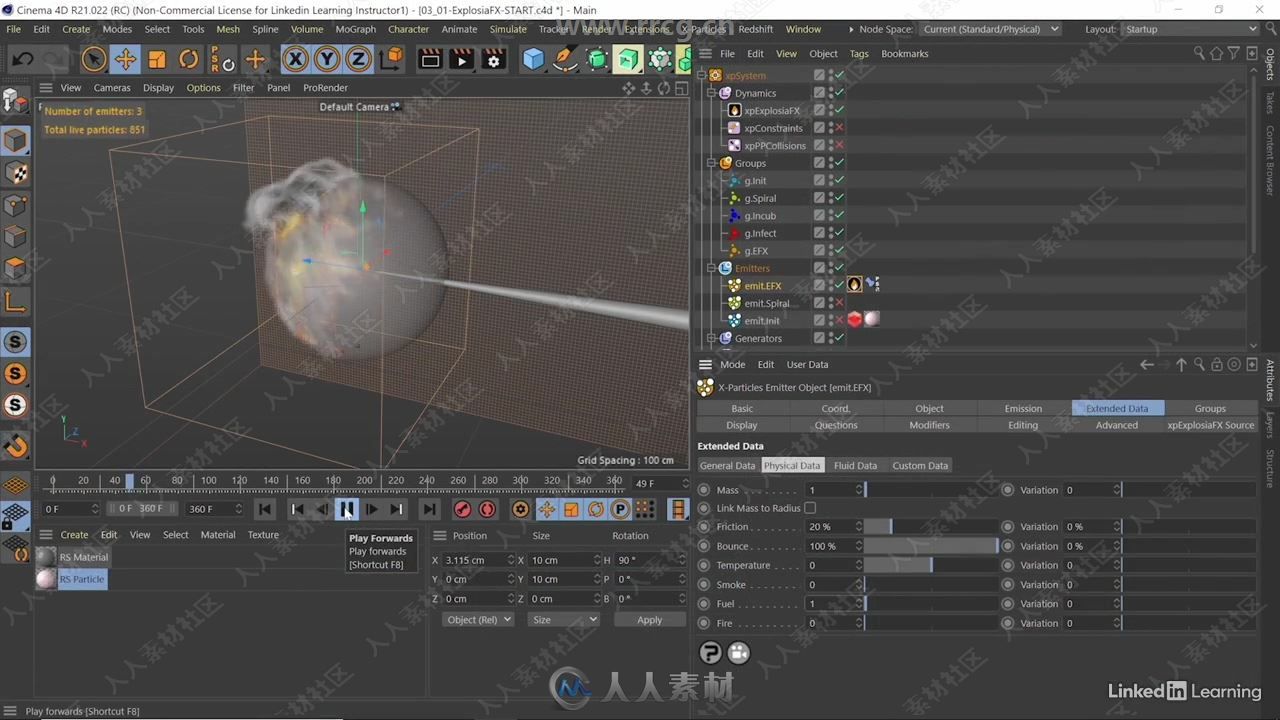The width and height of the screenshot is (1280, 720).
Task: Click the Fuel value field
Action: pos(834,604)
